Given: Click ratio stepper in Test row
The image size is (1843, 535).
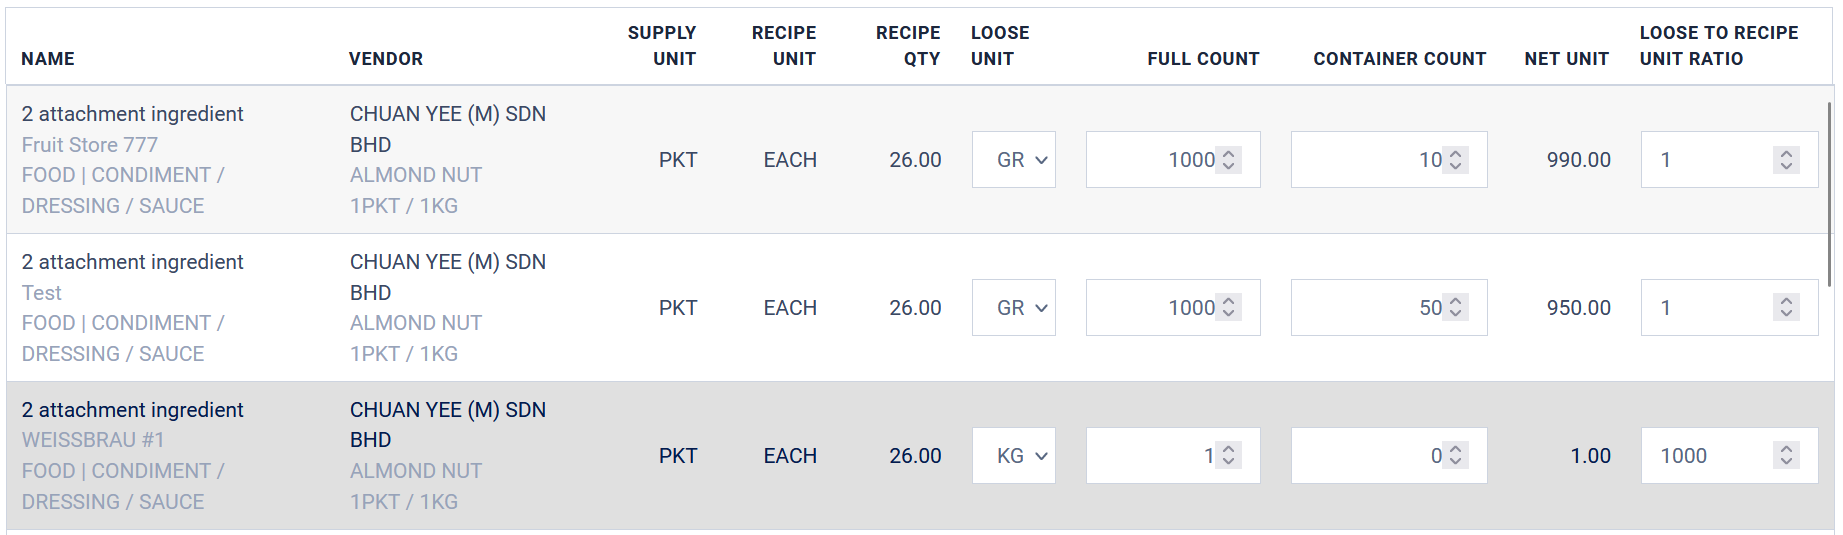Looking at the screenshot, I should pyautogui.click(x=1786, y=308).
